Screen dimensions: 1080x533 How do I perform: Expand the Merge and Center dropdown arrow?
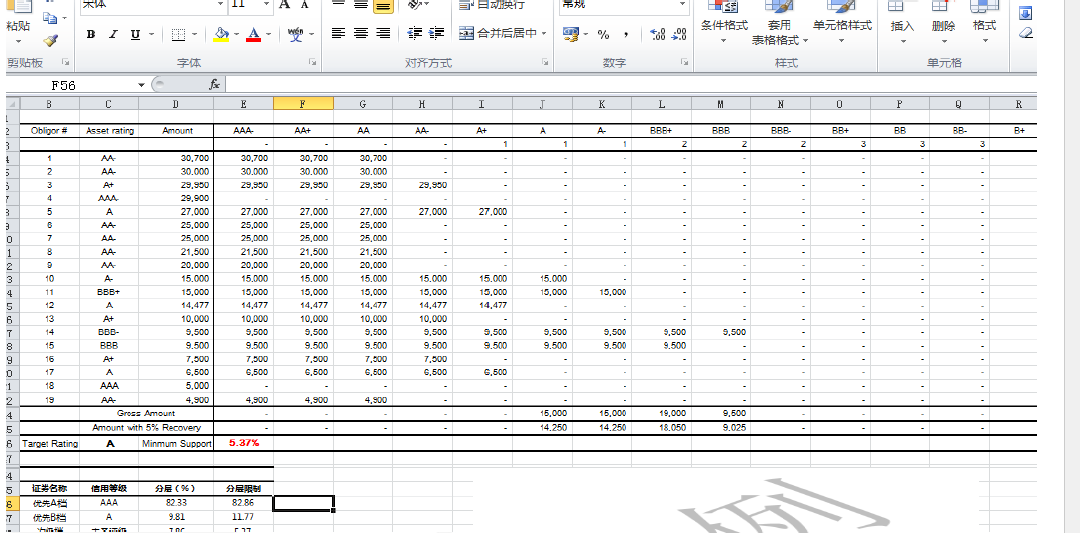coord(544,33)
